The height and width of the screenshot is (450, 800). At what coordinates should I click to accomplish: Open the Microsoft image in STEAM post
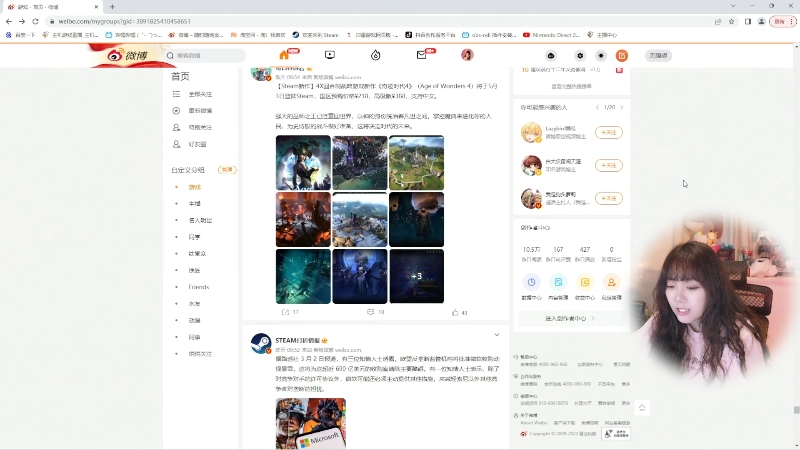pyautogui.click(x=311, y=423)
